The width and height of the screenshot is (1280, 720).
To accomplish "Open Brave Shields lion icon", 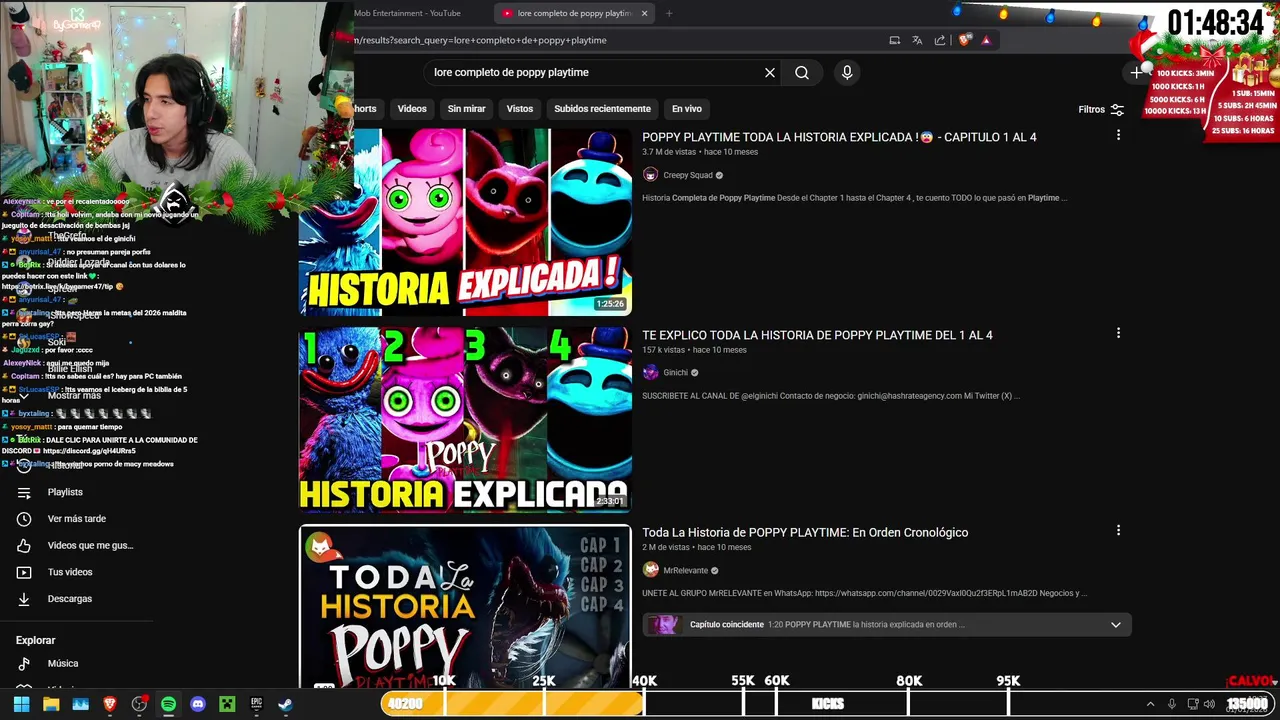I will point(964,40).
